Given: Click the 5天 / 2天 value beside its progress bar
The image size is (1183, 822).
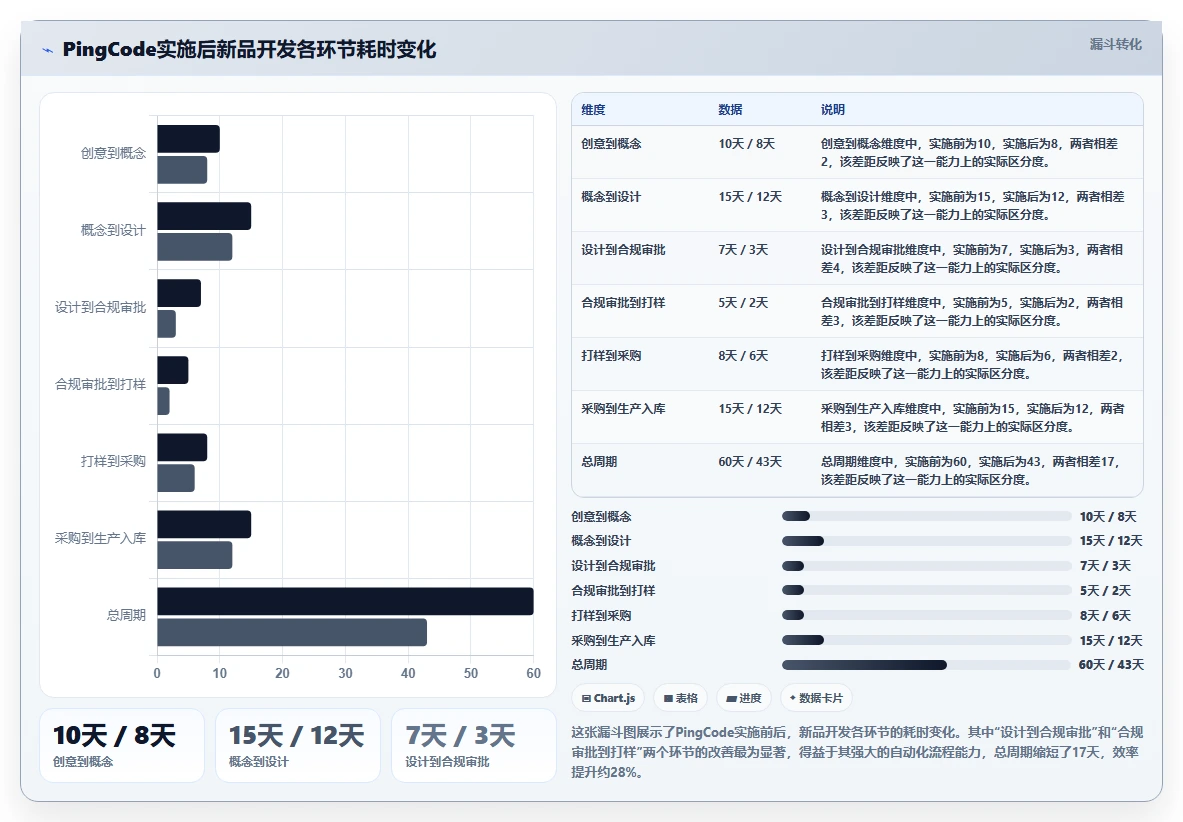Looking at the screenshot, I should 1105,590.
